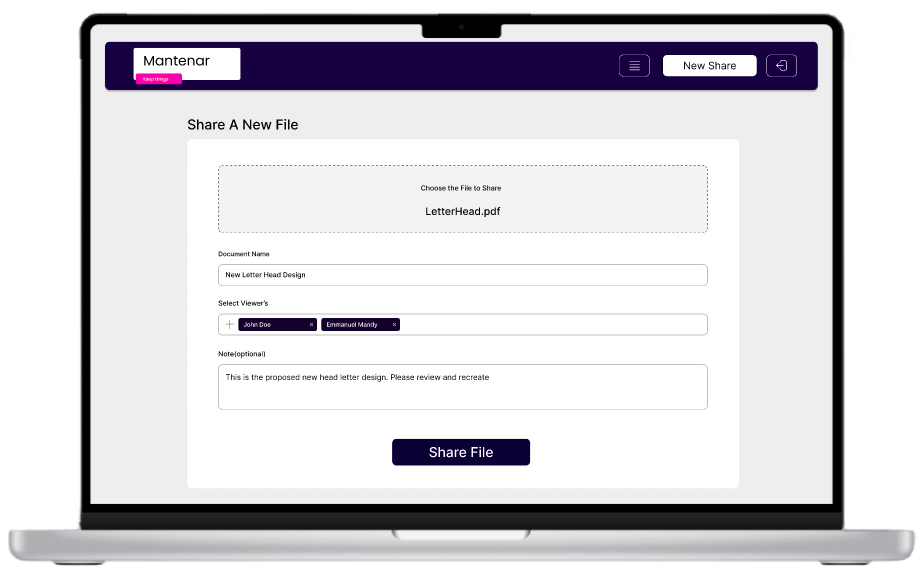Click the pink tagline badge under Mantenar
Screen dimensions: 922x578
[158, 79]
